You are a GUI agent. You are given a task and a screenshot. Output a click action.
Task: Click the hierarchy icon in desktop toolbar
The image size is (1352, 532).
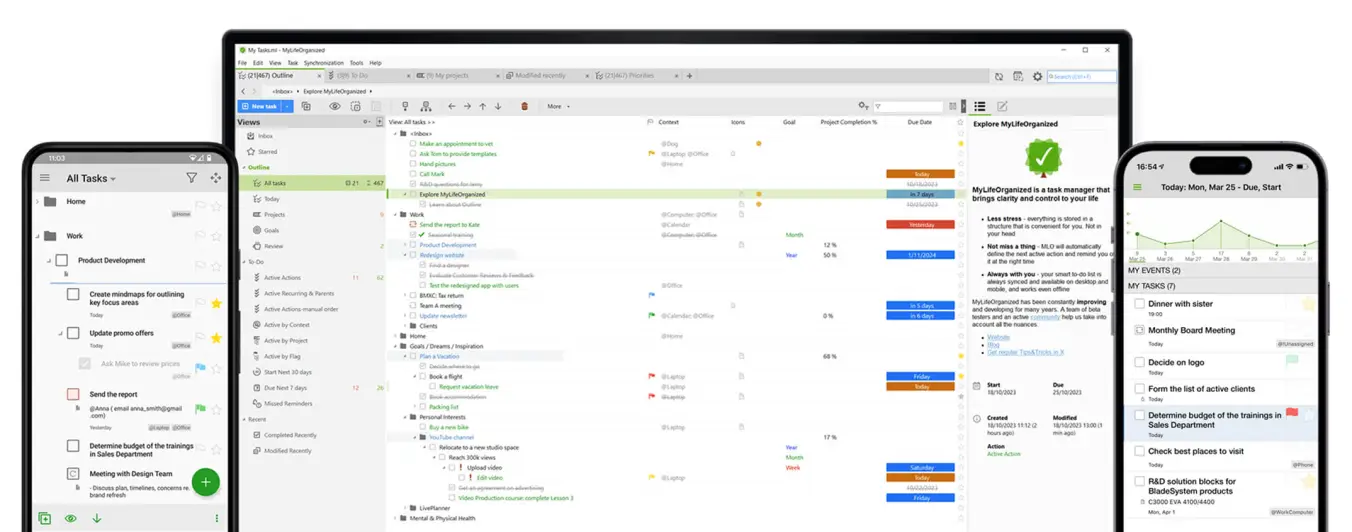click(x=426, y=106)
